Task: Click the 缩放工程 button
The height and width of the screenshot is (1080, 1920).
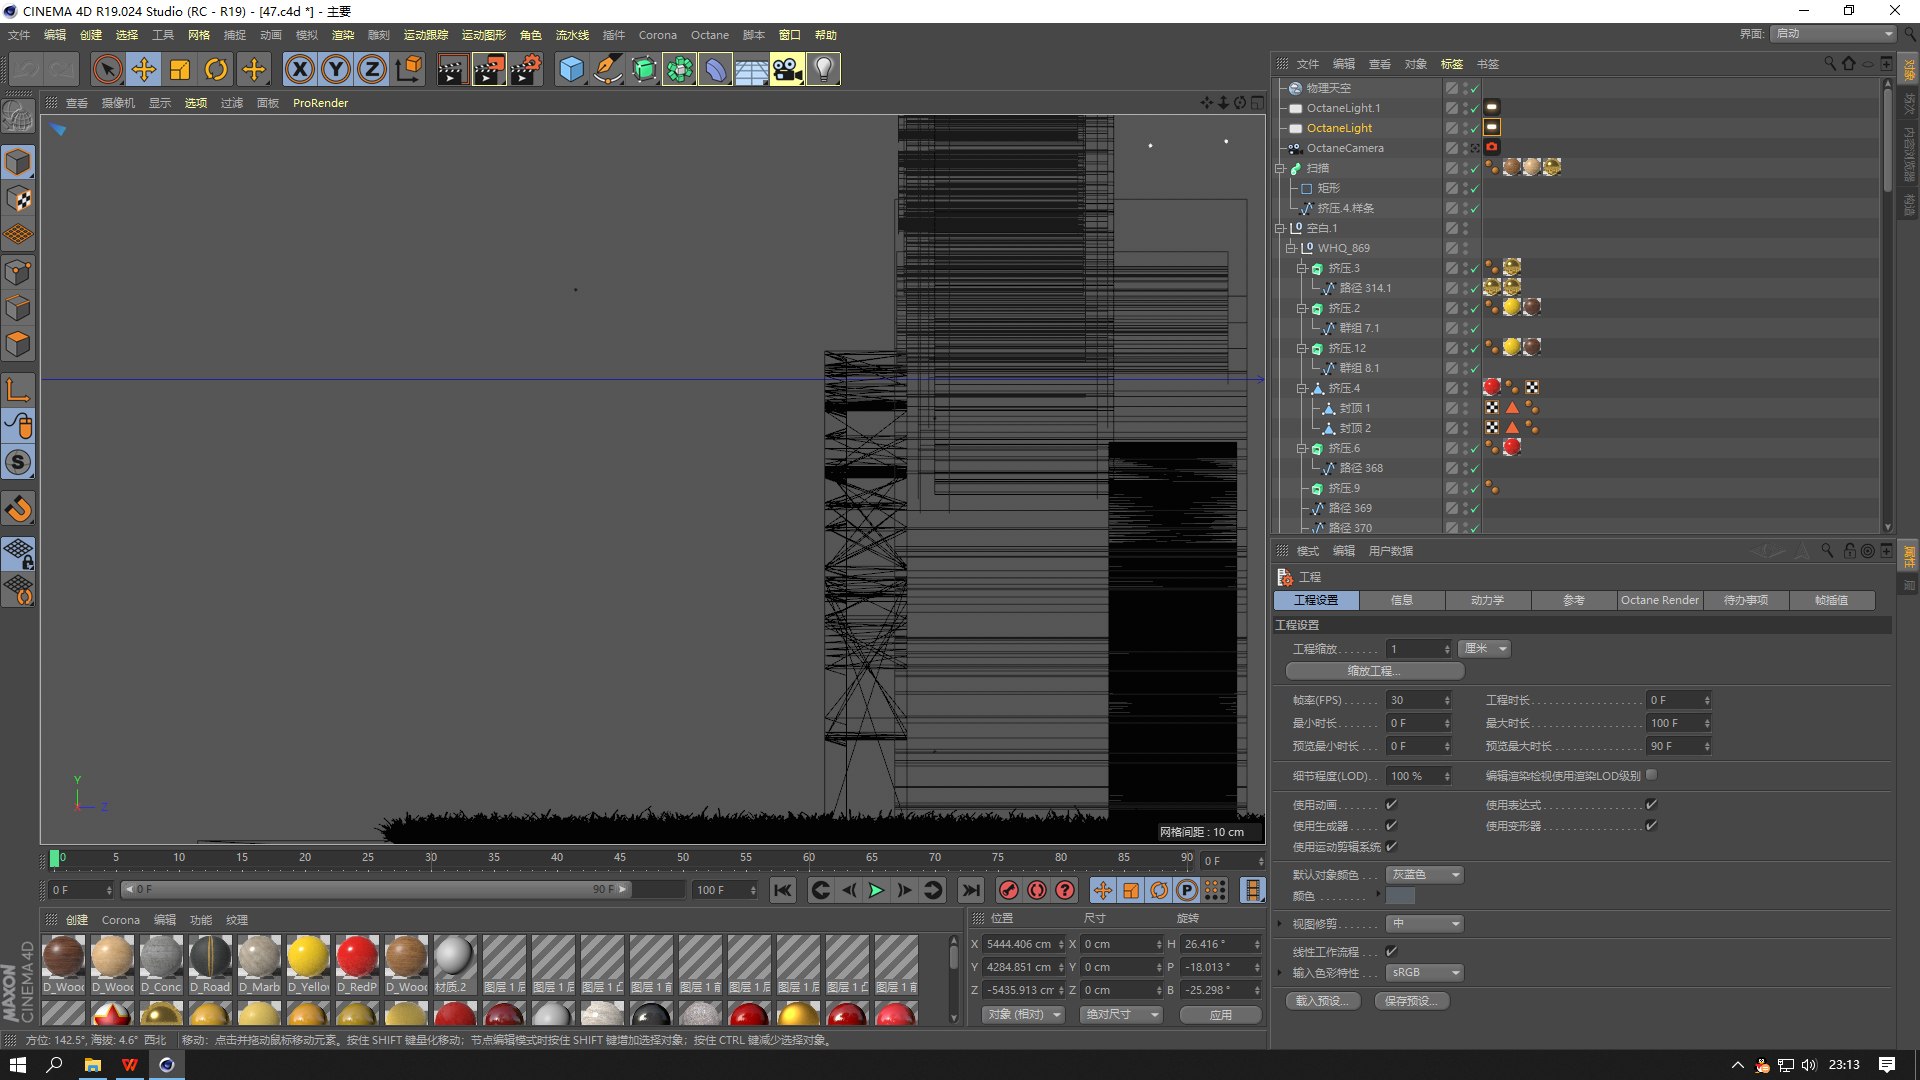Action: pyautogui.click(x=1374, y=671)
